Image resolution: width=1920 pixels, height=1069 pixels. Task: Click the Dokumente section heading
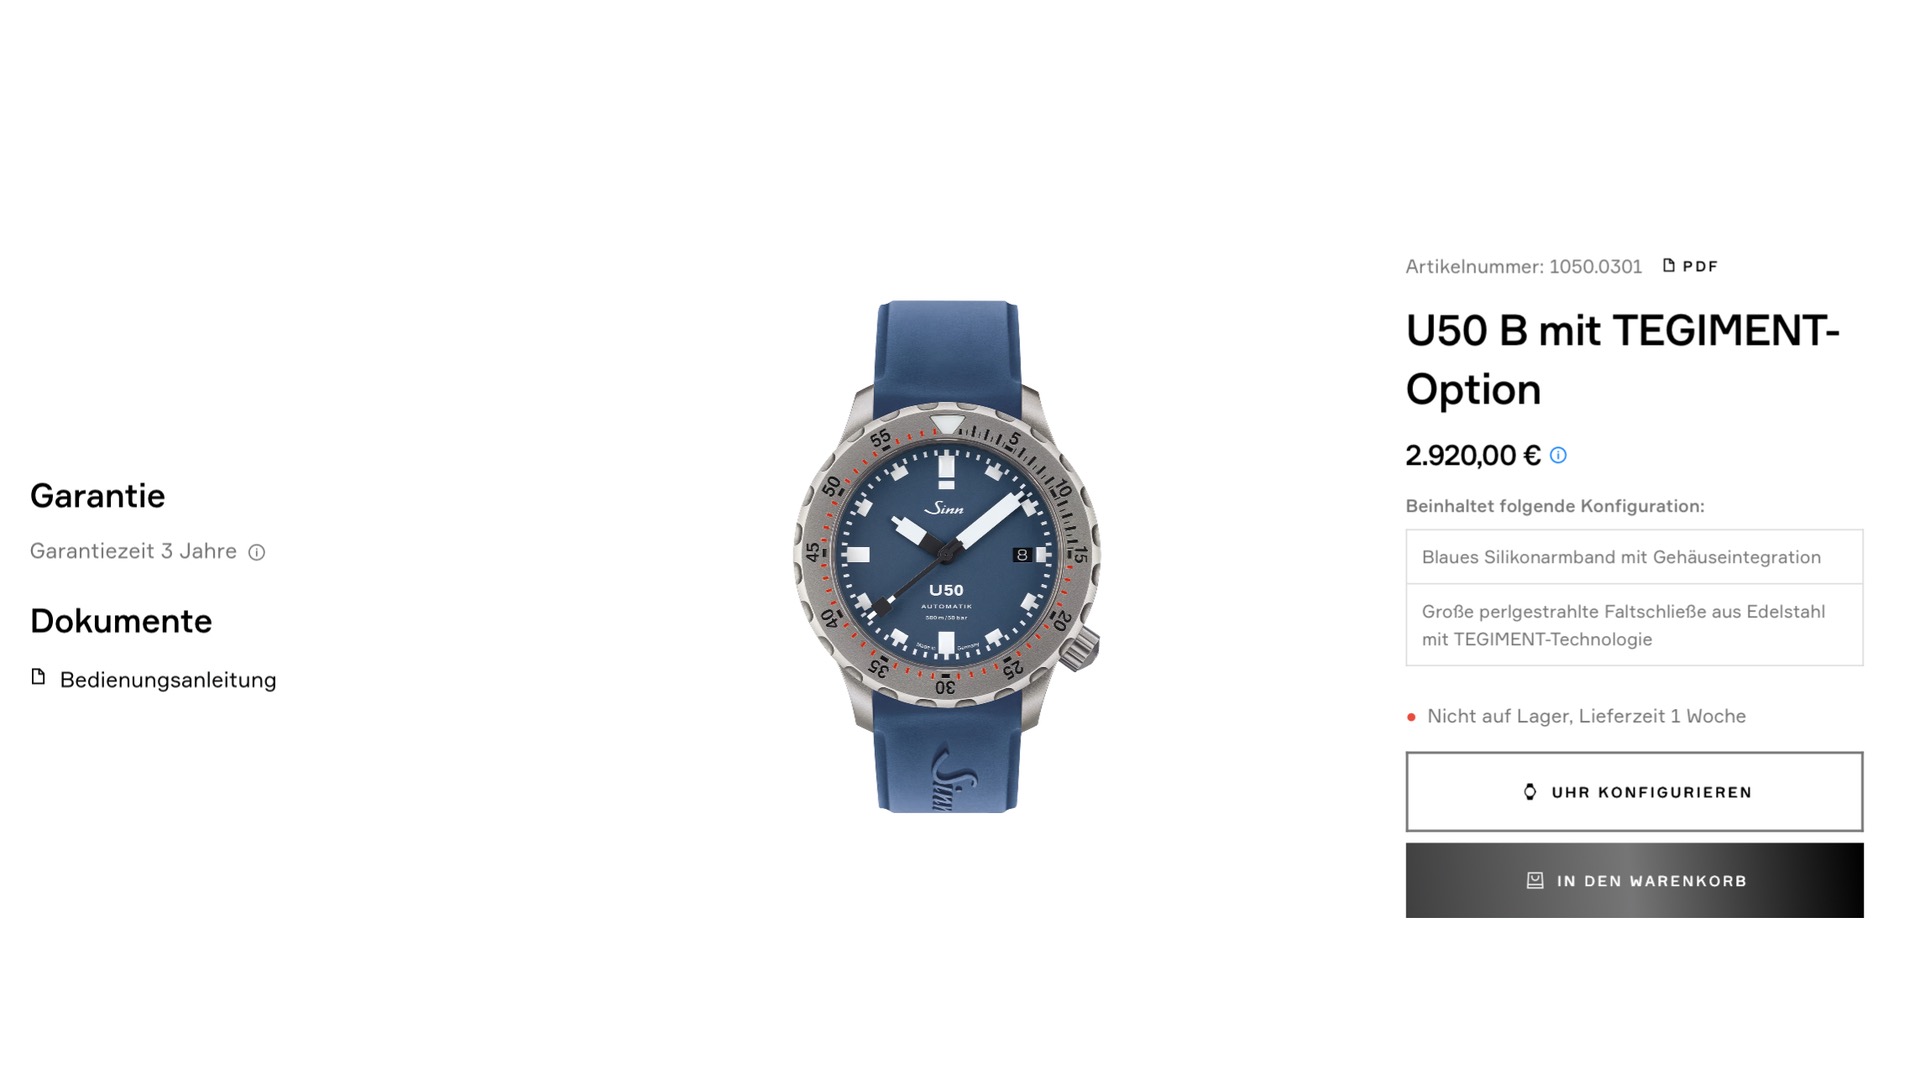(121, 621)
